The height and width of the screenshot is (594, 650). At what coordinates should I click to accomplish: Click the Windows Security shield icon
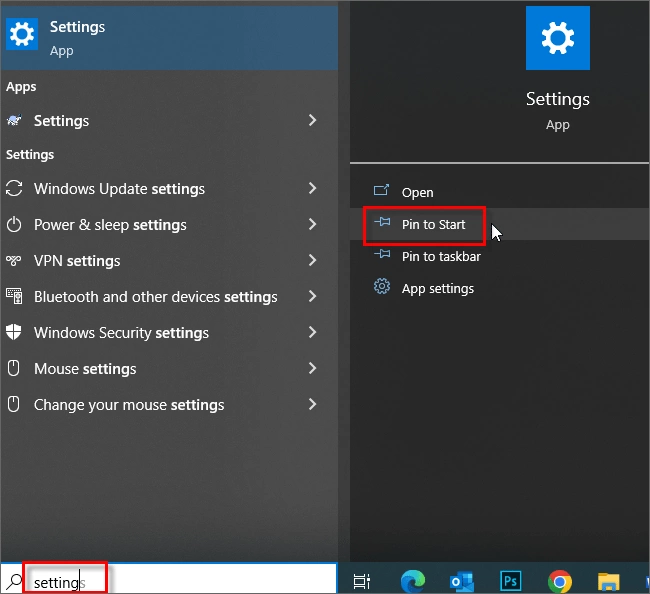point(14,332)
